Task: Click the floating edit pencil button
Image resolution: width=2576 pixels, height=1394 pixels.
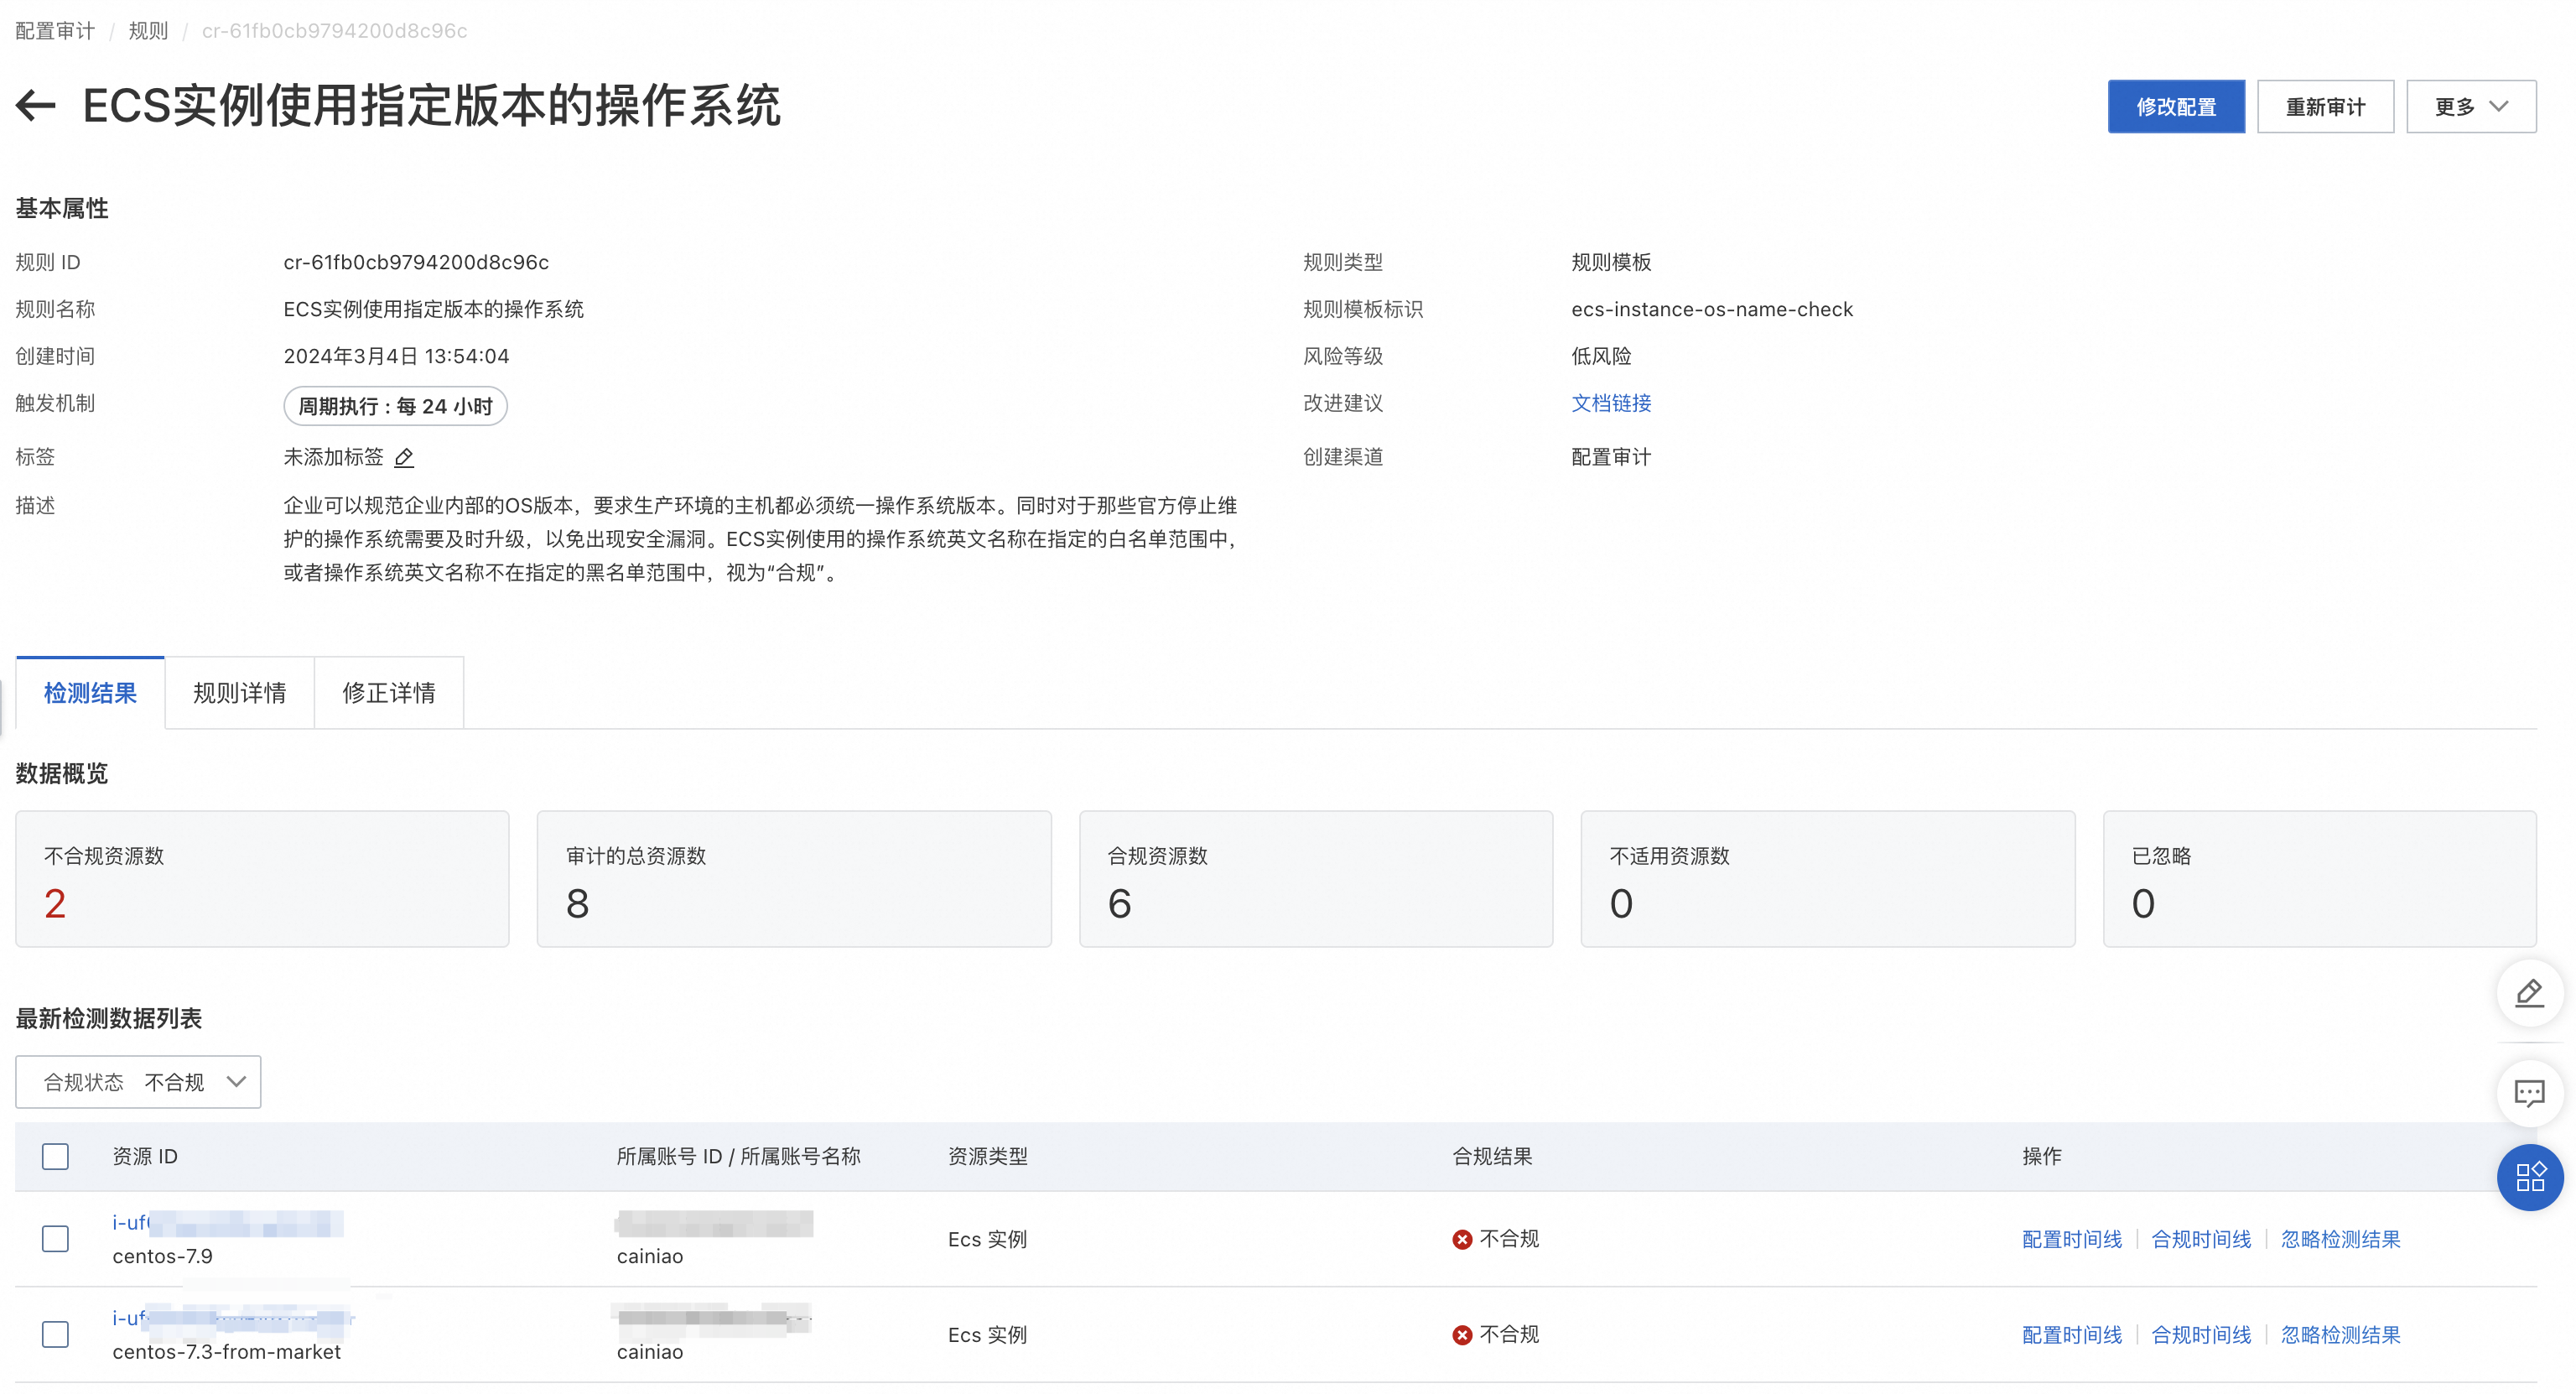Action: pyautogui.click(x=2528, y=993)
